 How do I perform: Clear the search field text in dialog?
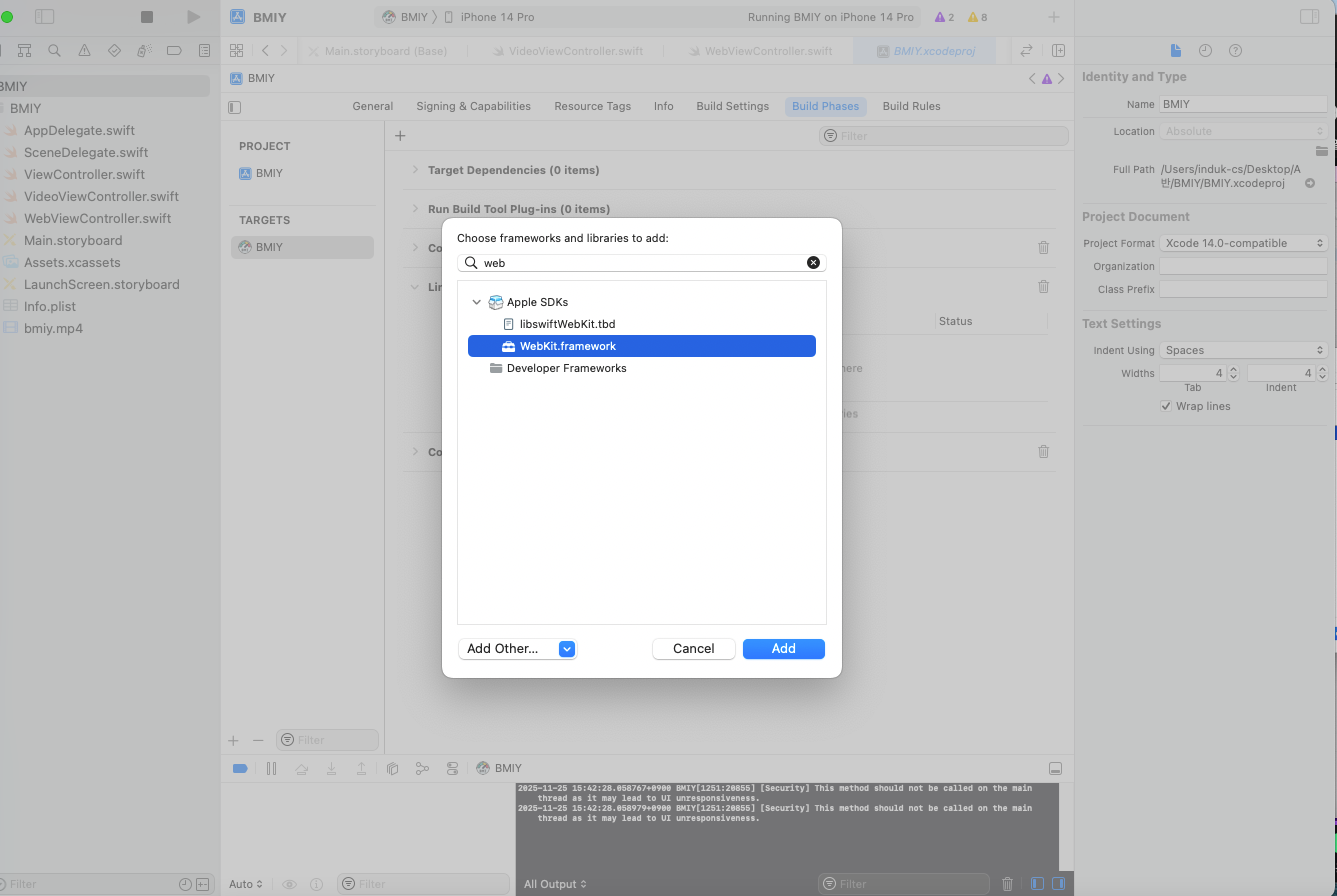tap(813, 262)
